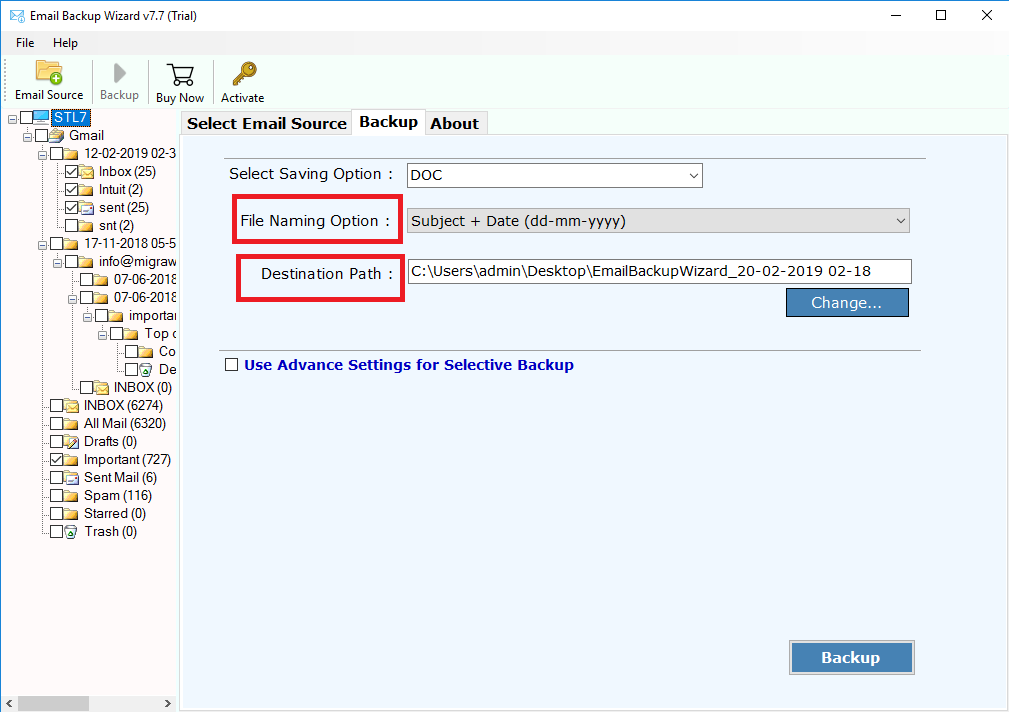Screen dimensions: 1009x712
Task: Check the INBOX (6274) checkbox
Action: click(57, 405)
